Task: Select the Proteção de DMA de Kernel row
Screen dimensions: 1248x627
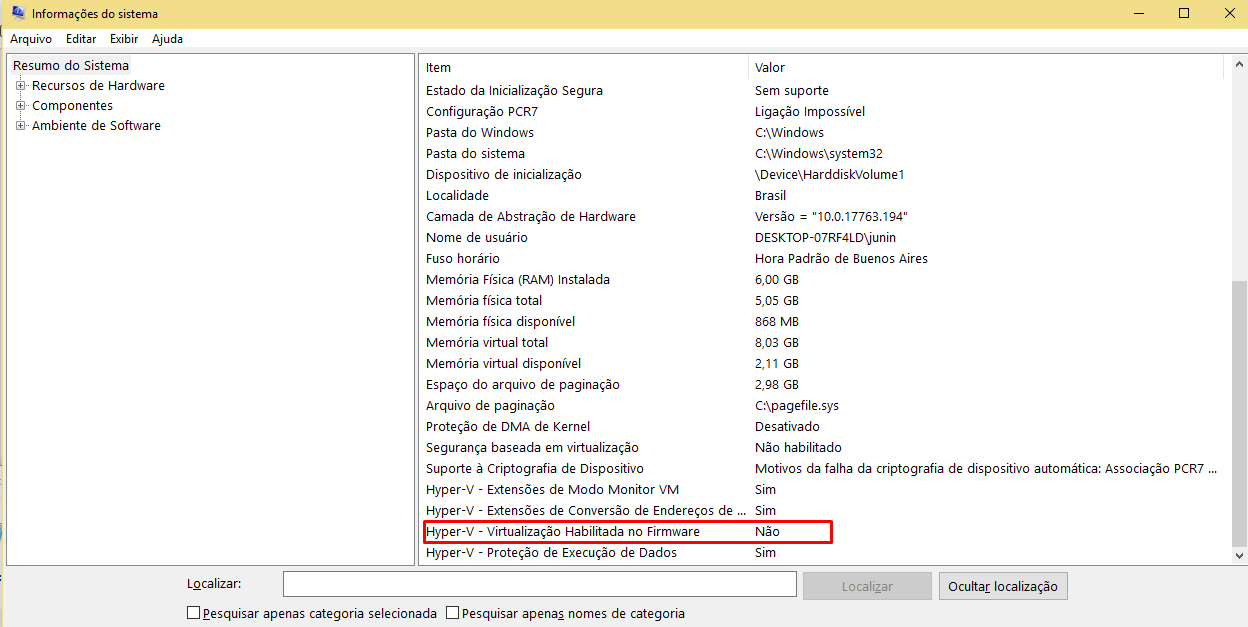Action: click(x=821, y=427)
